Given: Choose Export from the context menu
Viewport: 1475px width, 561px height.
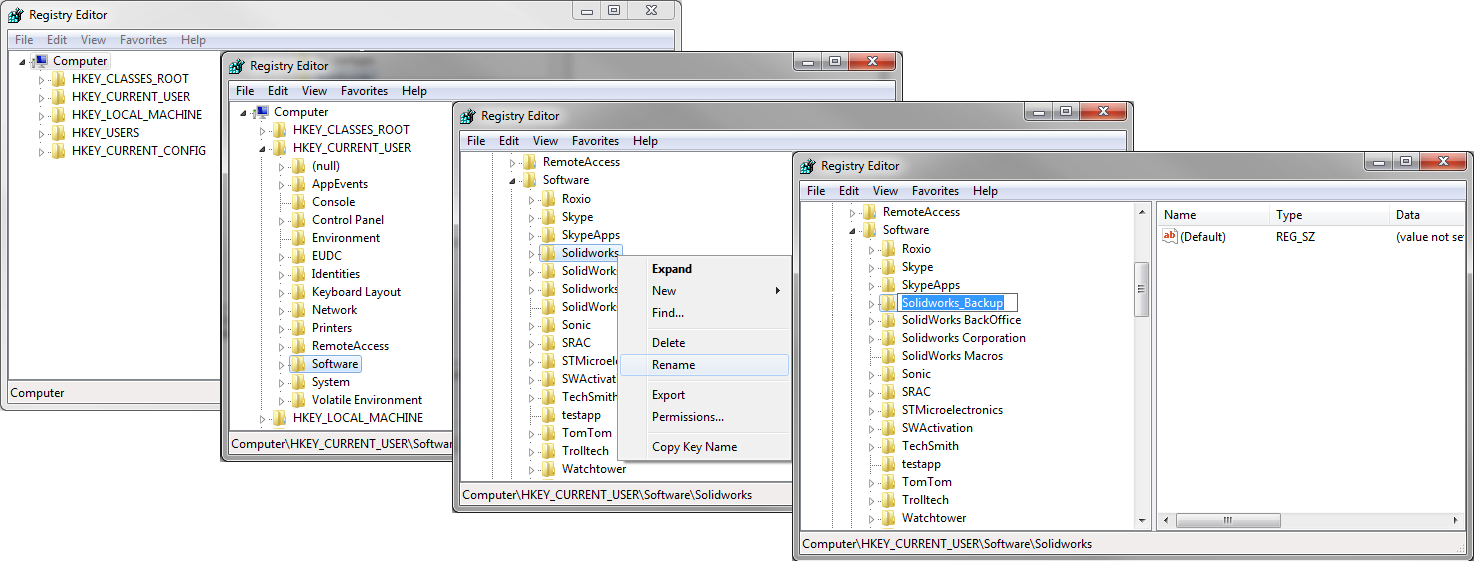Looking at the screenshot, I should click(704, 395).
